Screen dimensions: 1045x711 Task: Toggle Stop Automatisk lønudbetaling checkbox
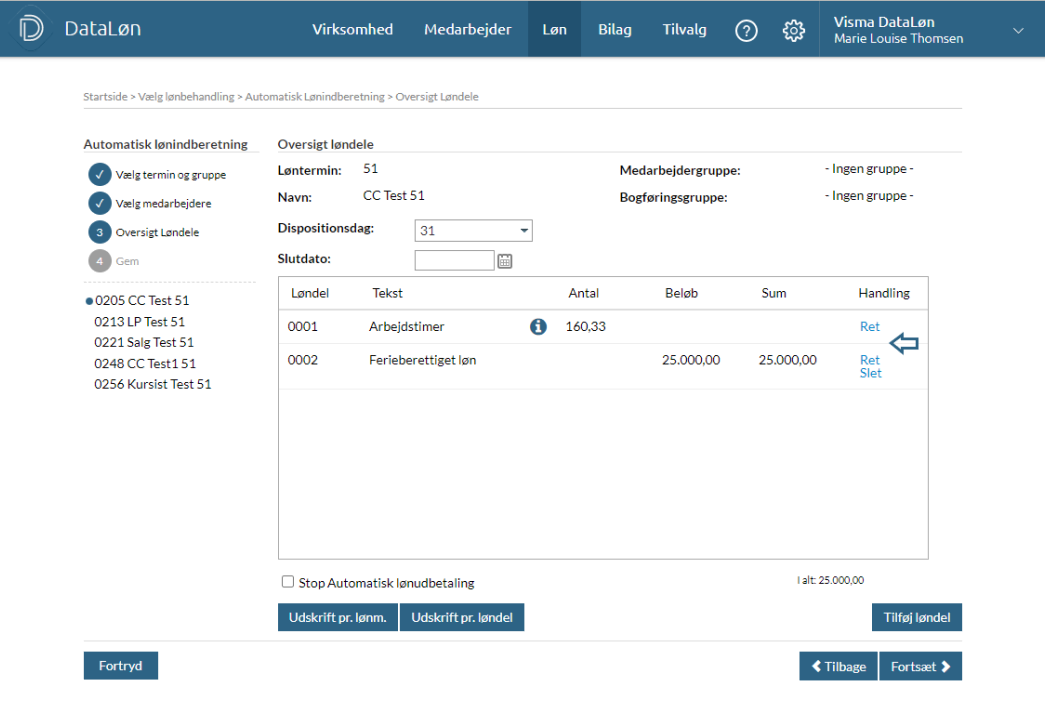[288, 582]
